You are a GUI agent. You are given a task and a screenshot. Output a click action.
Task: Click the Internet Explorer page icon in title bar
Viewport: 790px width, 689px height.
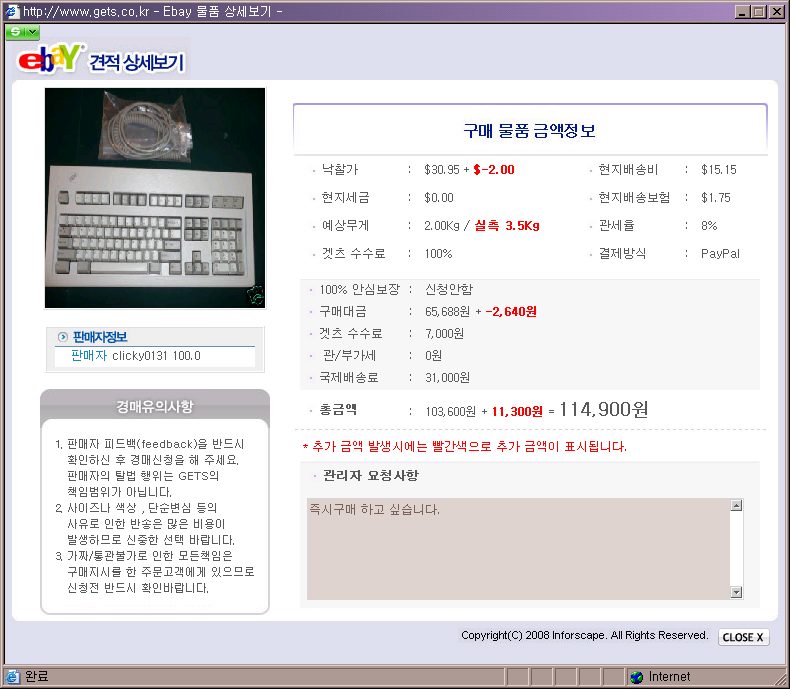tap(12, 11)
